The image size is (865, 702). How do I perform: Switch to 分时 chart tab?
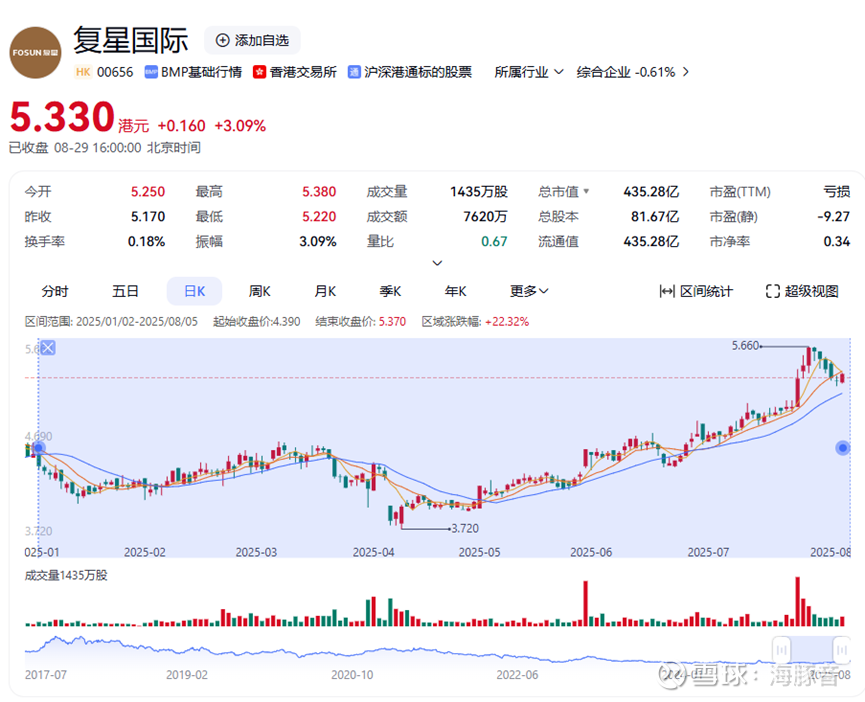55,291
